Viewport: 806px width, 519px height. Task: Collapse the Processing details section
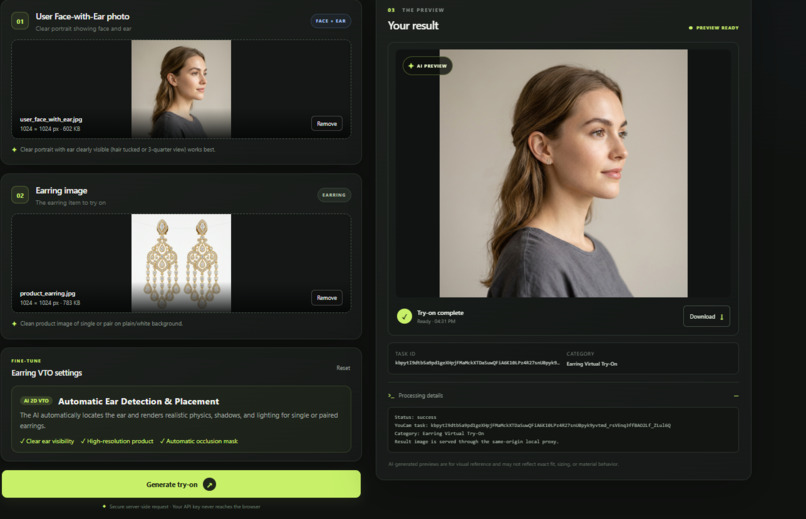coord(736,396)
